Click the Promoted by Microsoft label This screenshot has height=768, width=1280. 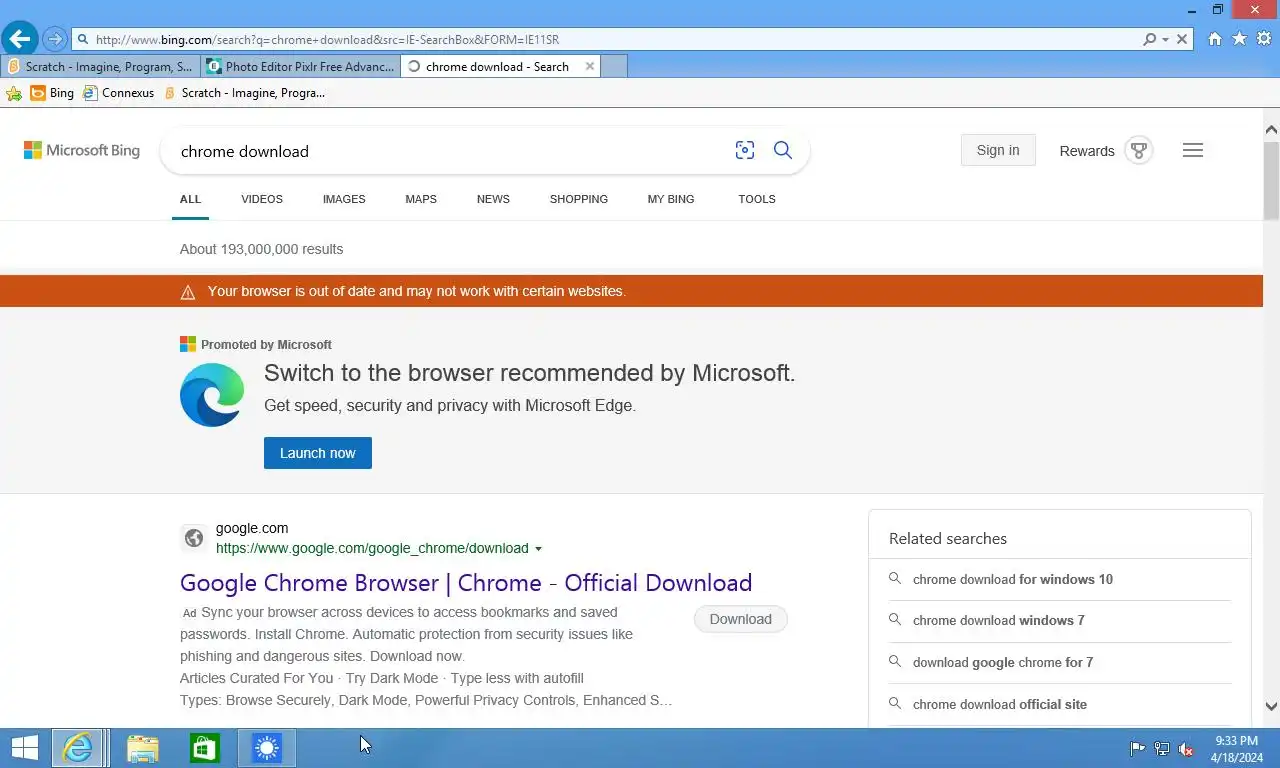[x=266, y=344]
